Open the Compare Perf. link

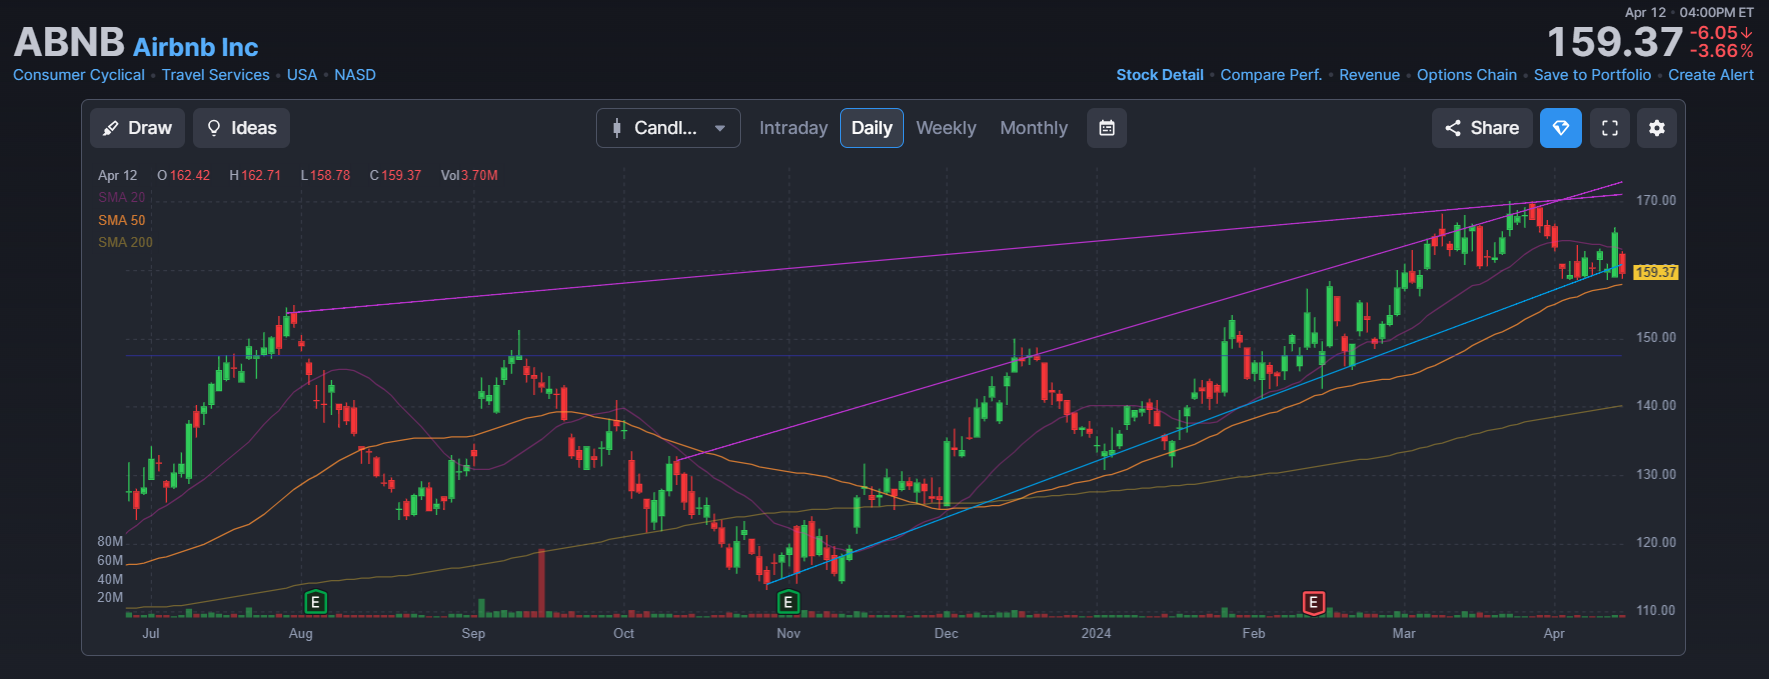click(x=1271, y=75)
